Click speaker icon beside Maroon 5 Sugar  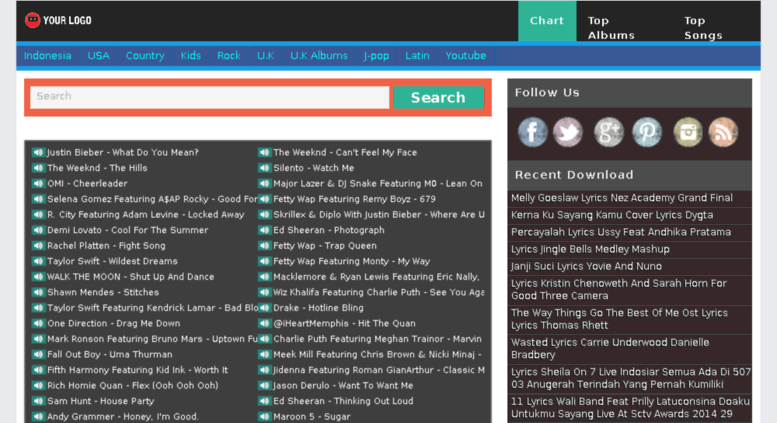coord(265,417)
